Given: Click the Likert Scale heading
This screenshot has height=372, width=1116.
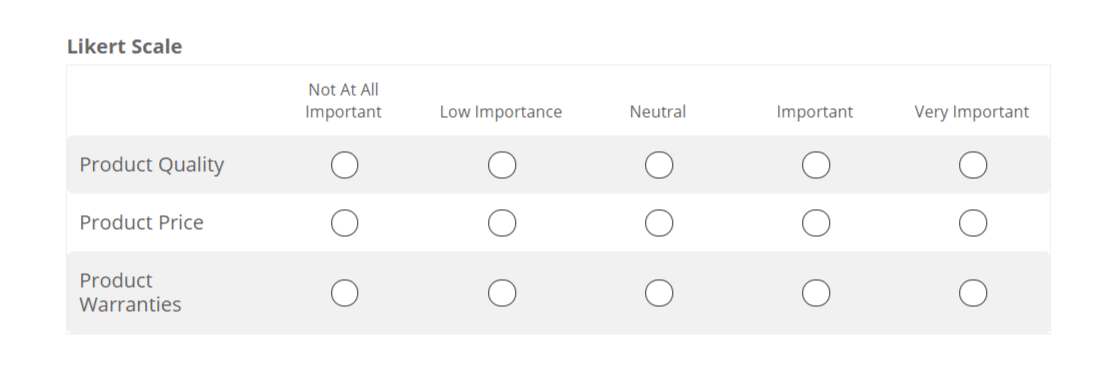Looking at the screenshot, I should [x=125, y=46].
